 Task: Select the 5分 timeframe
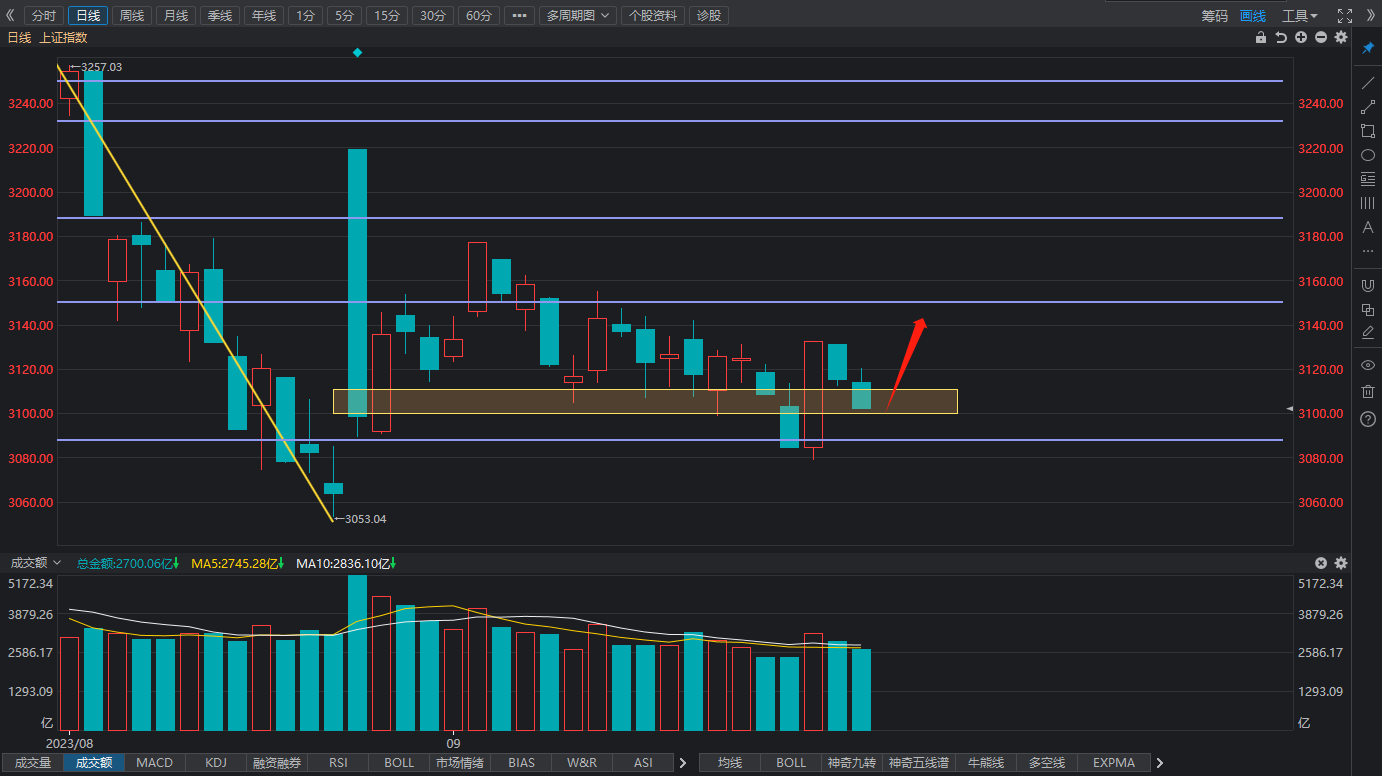tap(344, 16)
